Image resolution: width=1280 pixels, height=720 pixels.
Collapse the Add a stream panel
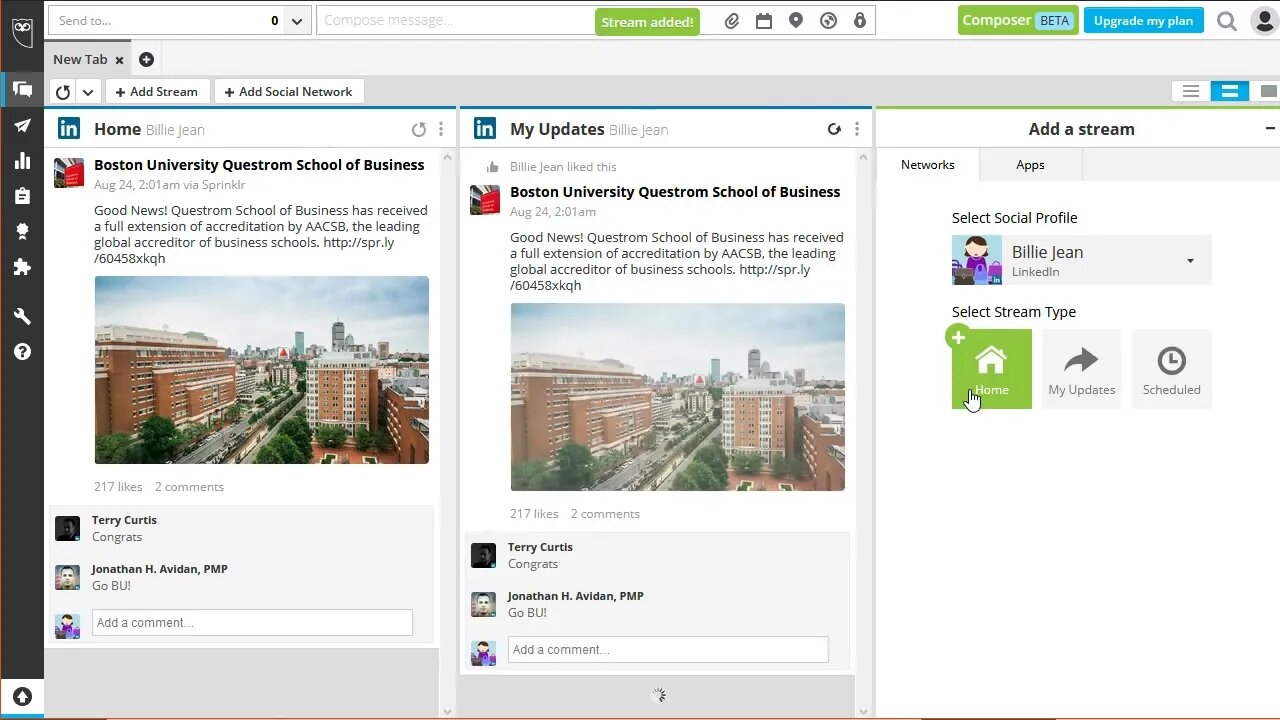(x=1270, y=129)
